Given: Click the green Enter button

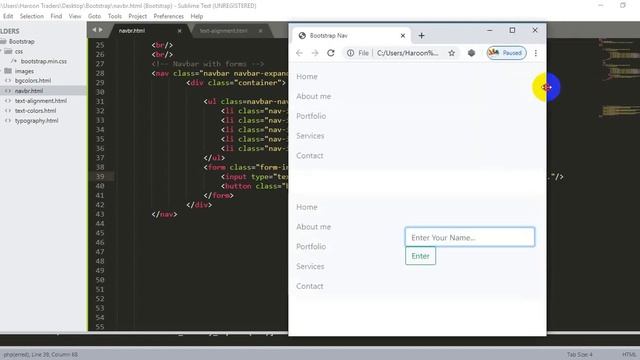Looking at the screenshot, I should (x=420, y=256).
